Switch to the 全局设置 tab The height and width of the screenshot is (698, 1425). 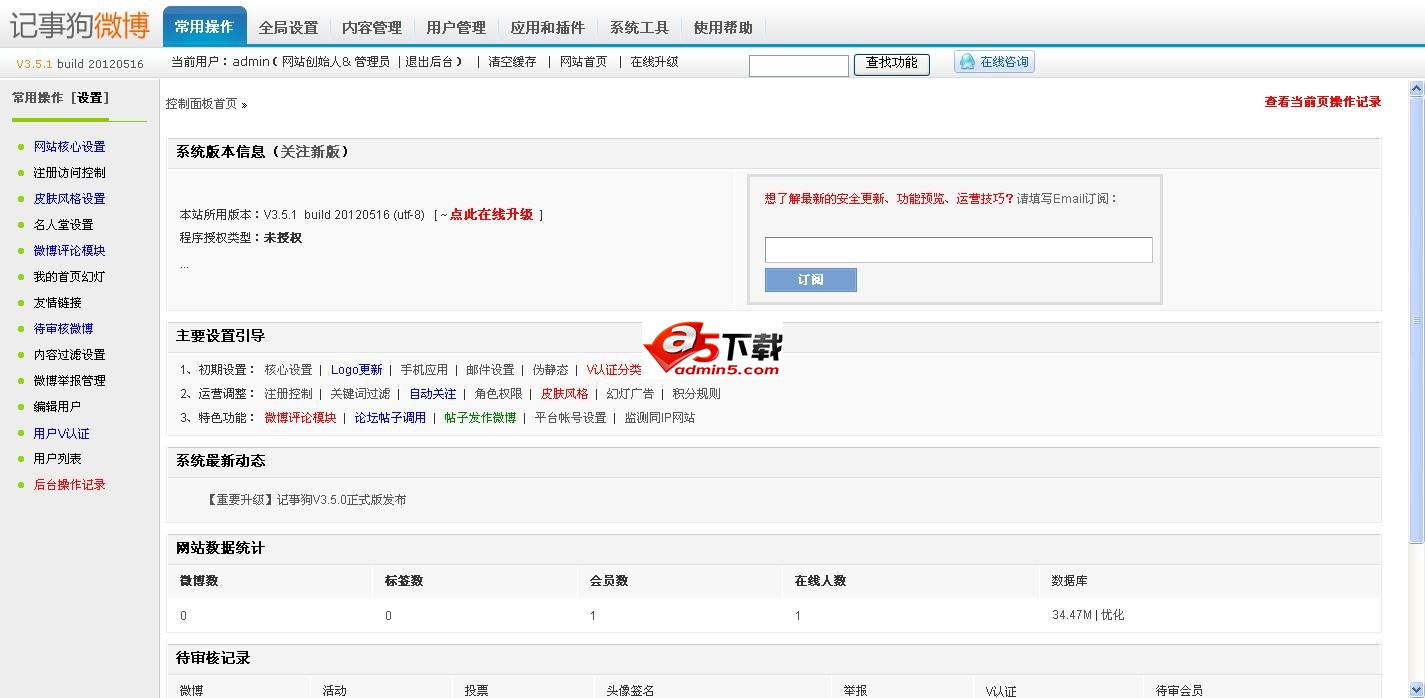click(x=289, y=28)
